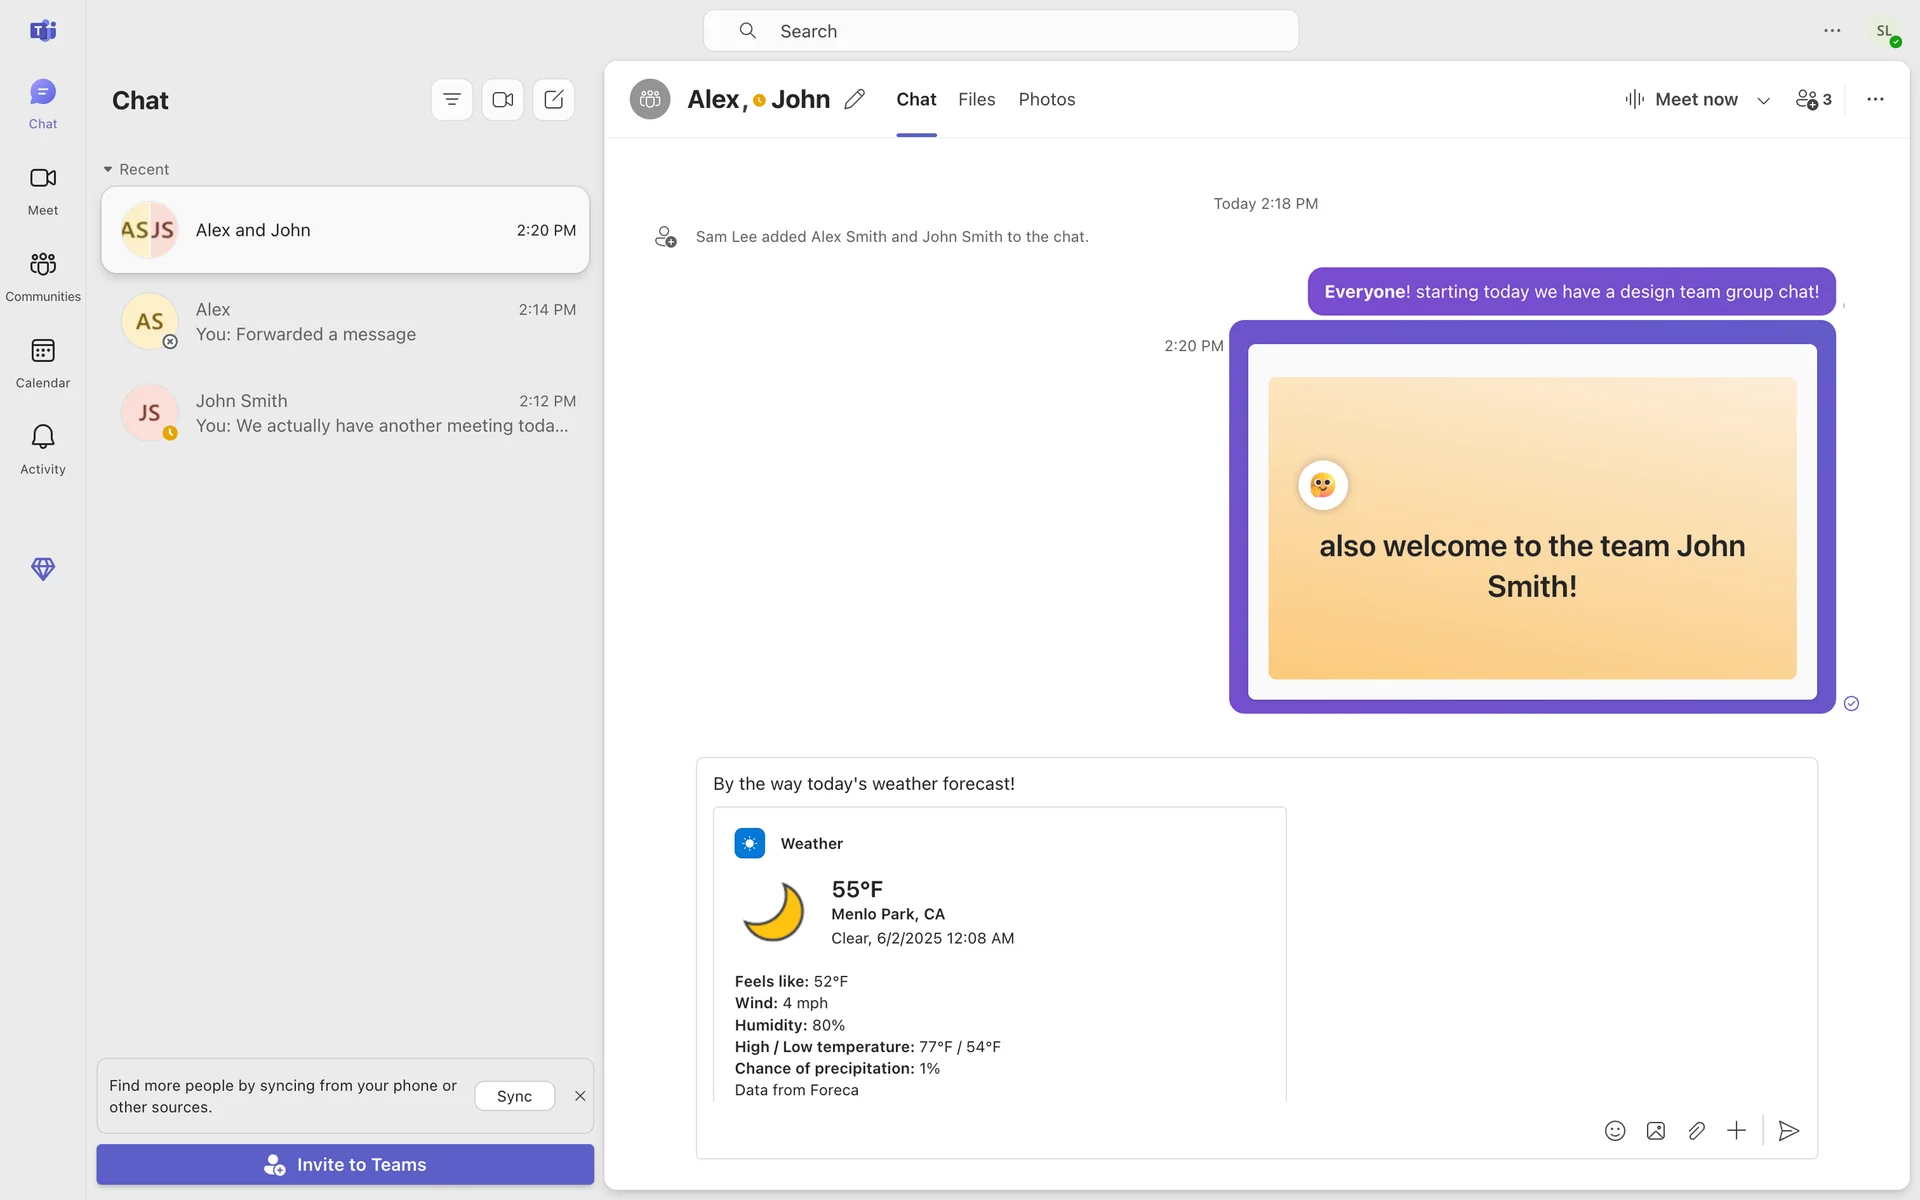Open the Activity bell in sidebar
The height and width of the screenshot is (1200, 1920).
(x=43, y=448)
